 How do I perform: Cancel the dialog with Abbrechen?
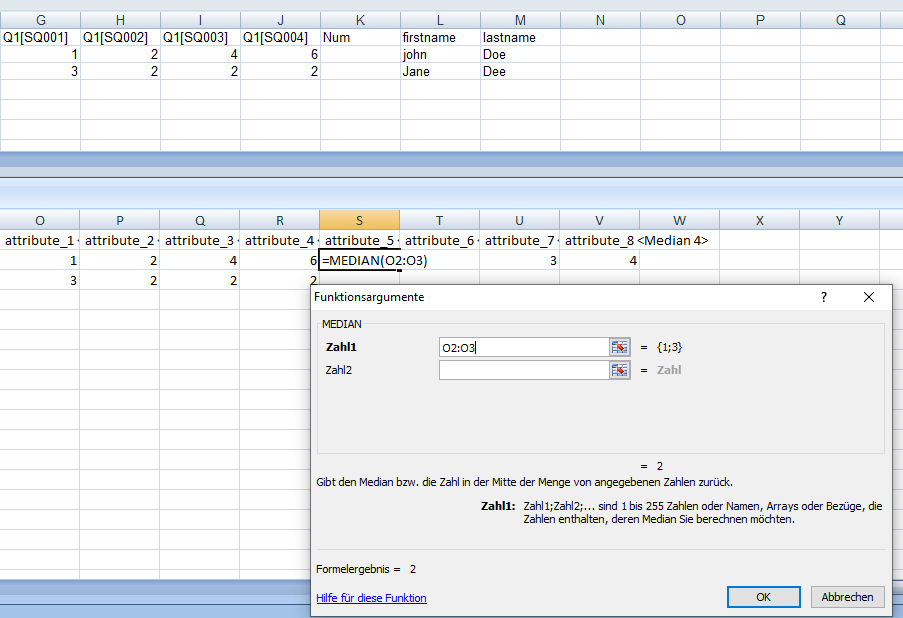847,597
